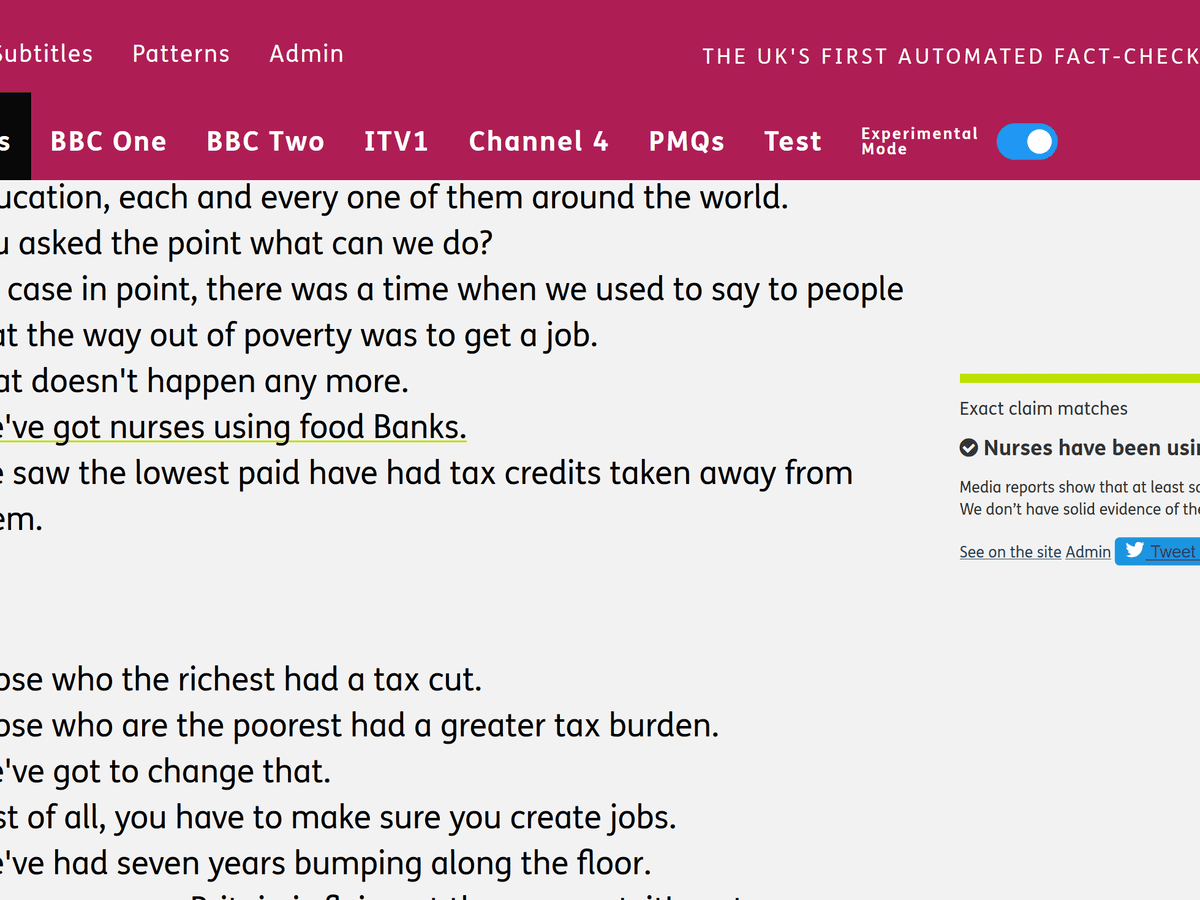Toggle the Experimental Mode switch
The height and width of the screenshot is (900, 1200).
click(x=1027, y=142)
